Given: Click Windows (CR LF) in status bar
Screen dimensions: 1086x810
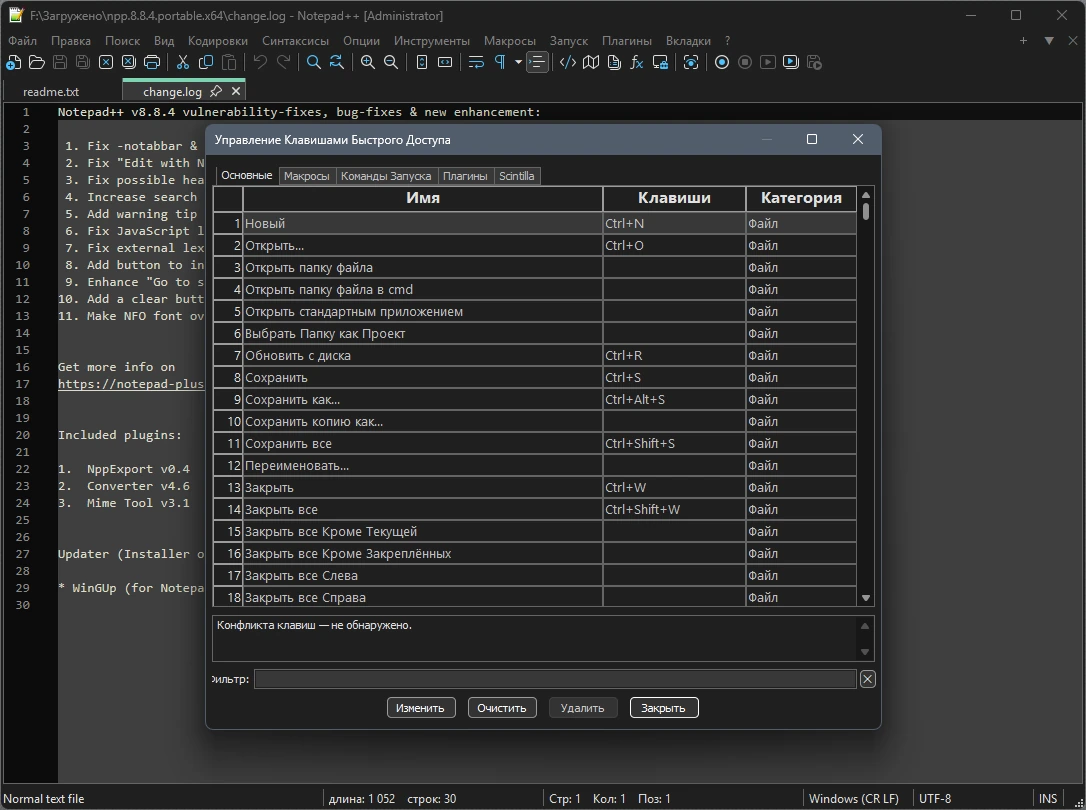Looking at the screenshot, I should click(x=853, y=798).
